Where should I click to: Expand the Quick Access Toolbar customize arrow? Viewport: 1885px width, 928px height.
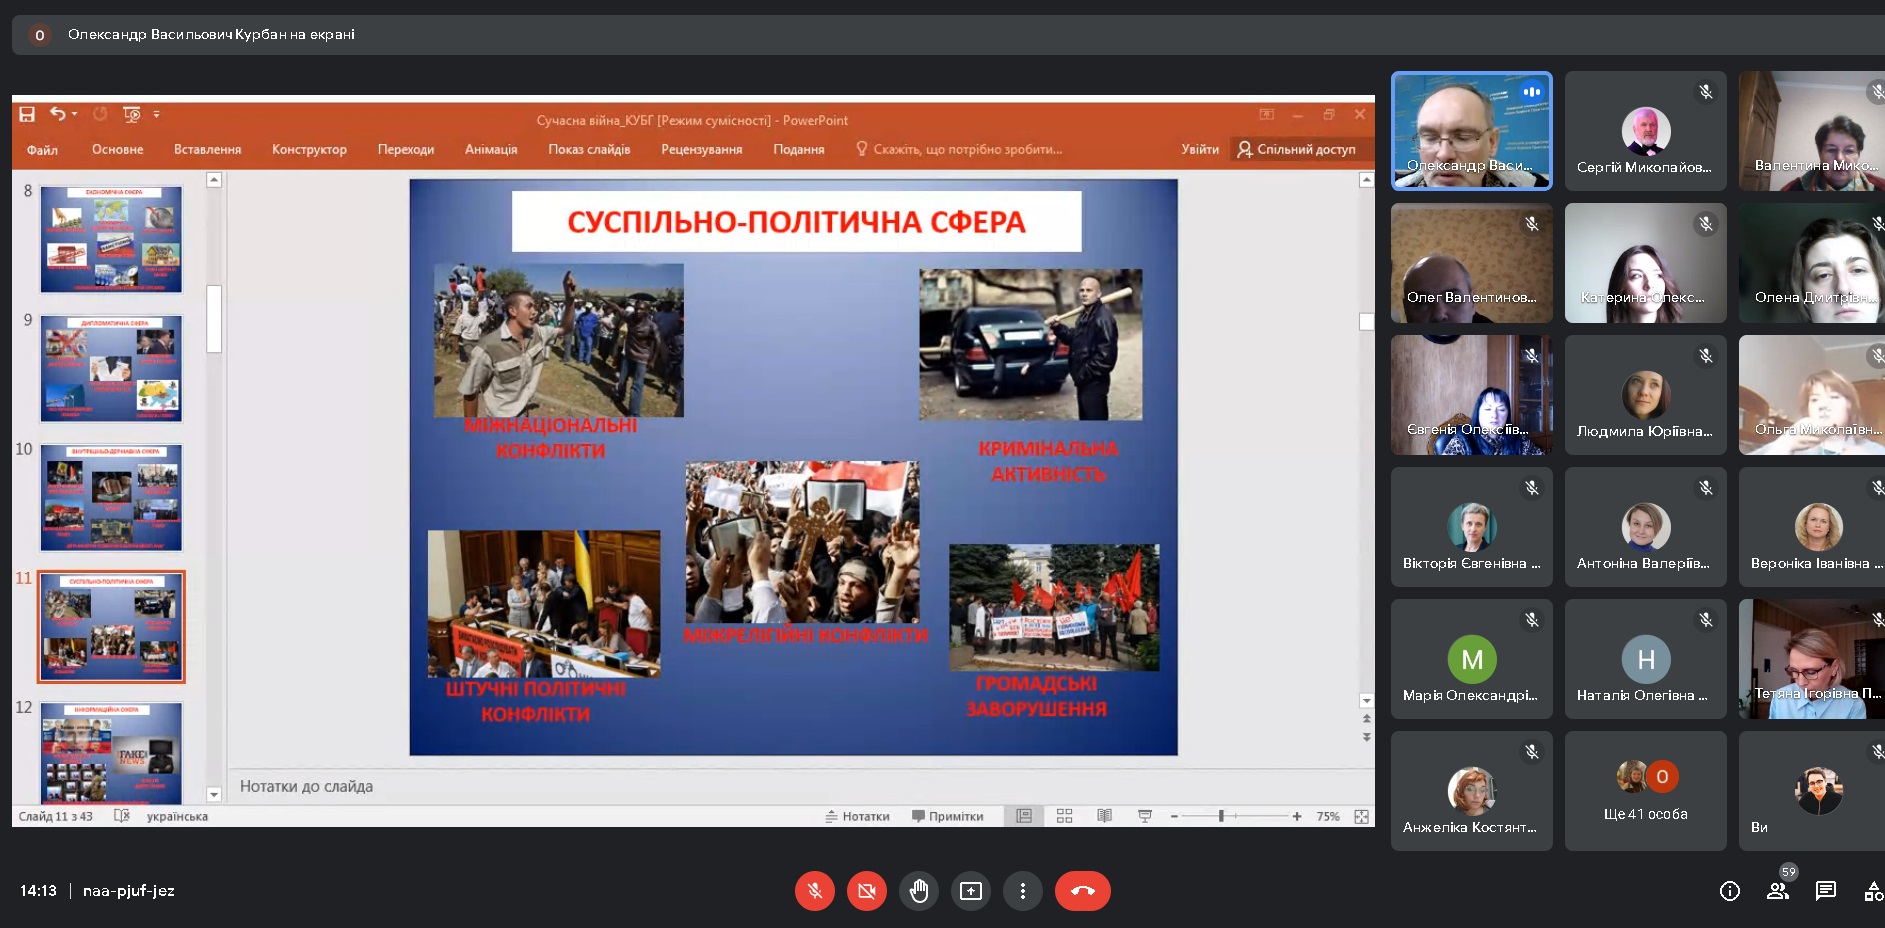click(157, 115)
